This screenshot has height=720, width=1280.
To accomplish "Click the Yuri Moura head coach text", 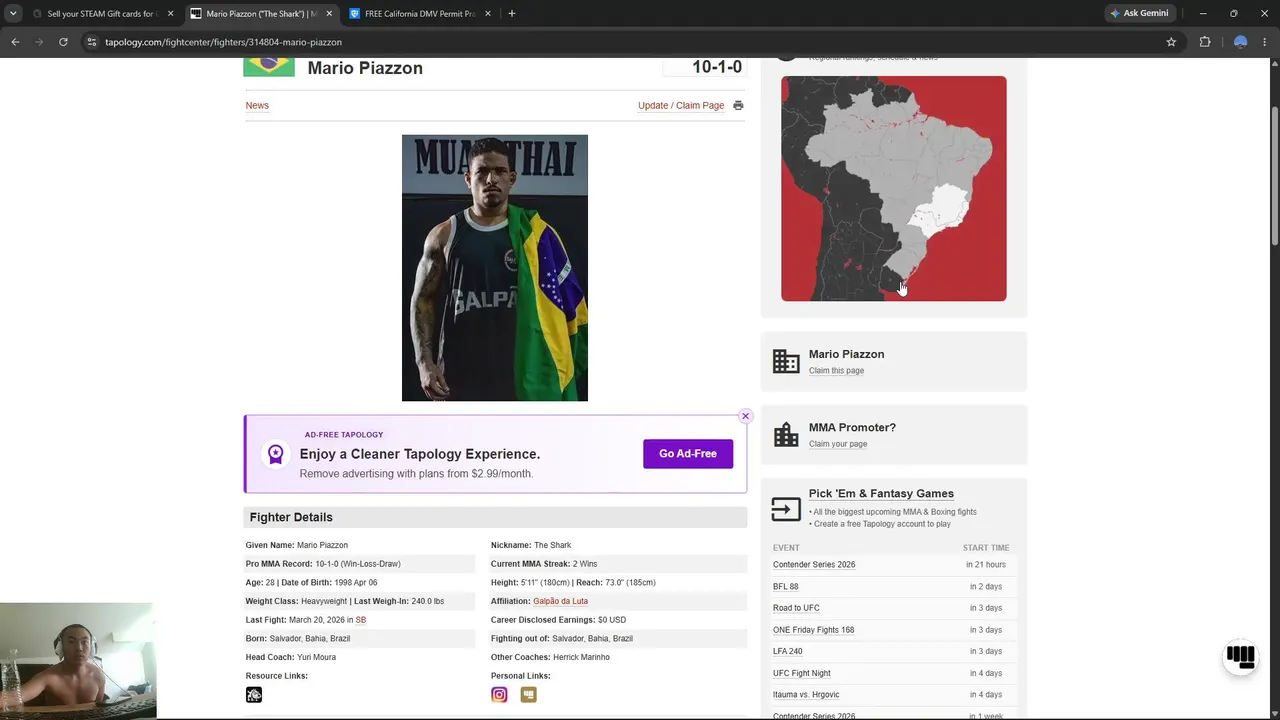I will tap(316, 657).
